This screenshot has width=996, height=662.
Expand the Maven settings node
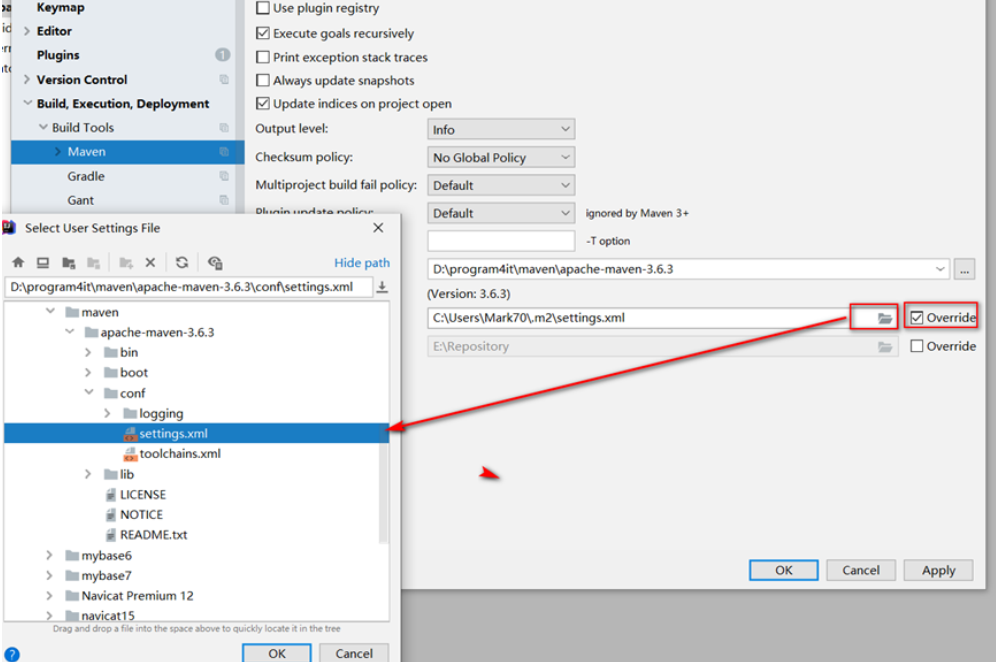58,151
